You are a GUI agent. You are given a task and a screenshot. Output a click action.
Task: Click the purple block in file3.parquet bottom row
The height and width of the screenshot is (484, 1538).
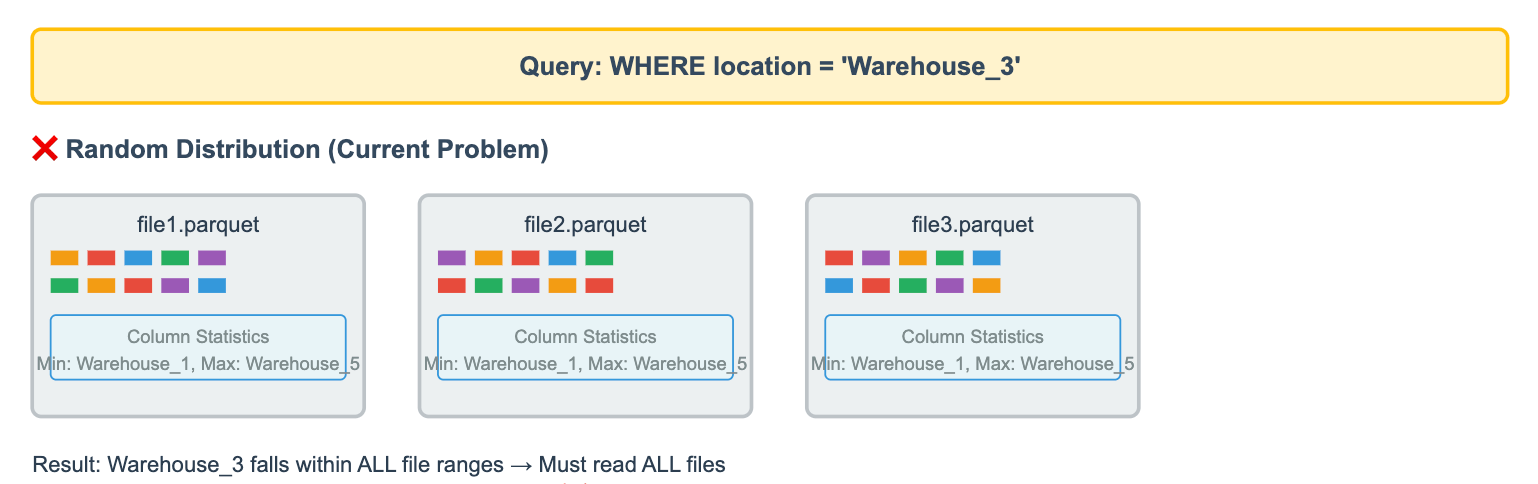click(950, 286)
